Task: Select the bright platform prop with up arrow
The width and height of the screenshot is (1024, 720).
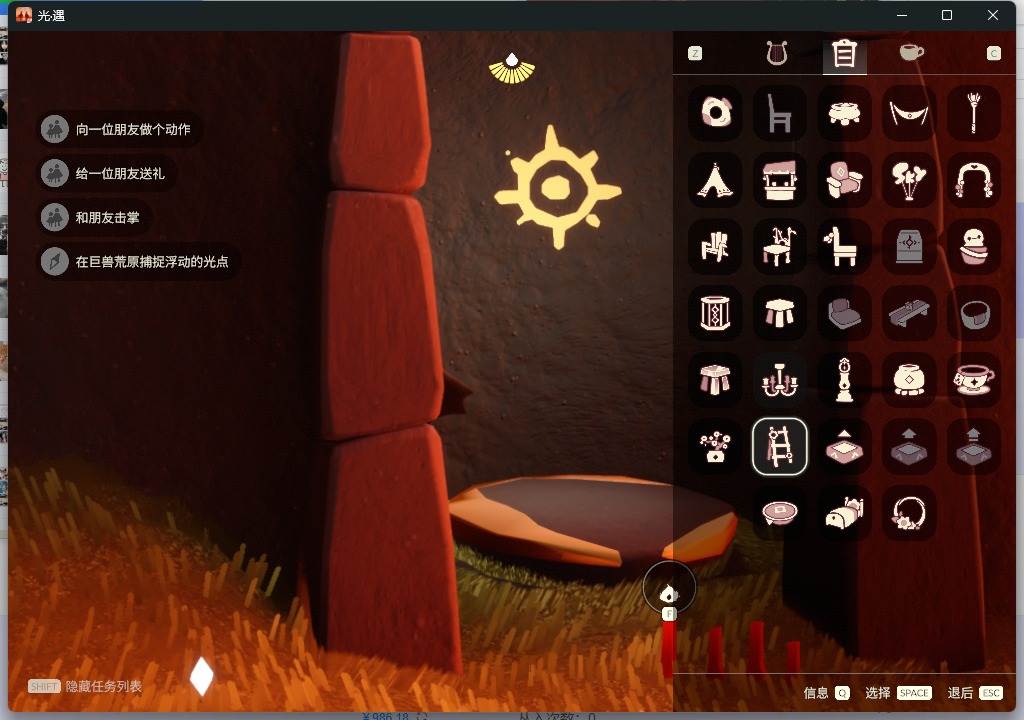Action: click(844, 447)
